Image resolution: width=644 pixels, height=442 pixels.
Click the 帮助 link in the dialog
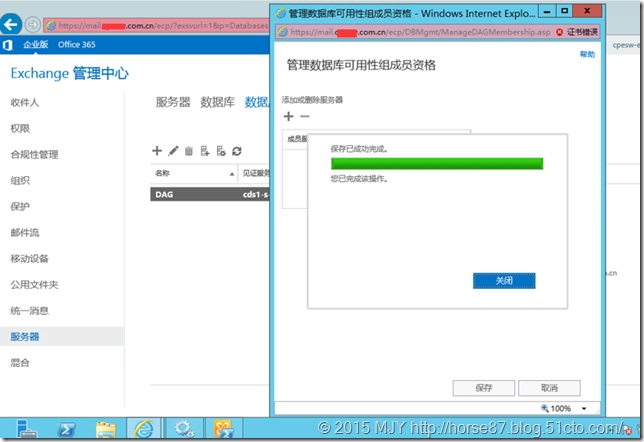coord(586,55)
